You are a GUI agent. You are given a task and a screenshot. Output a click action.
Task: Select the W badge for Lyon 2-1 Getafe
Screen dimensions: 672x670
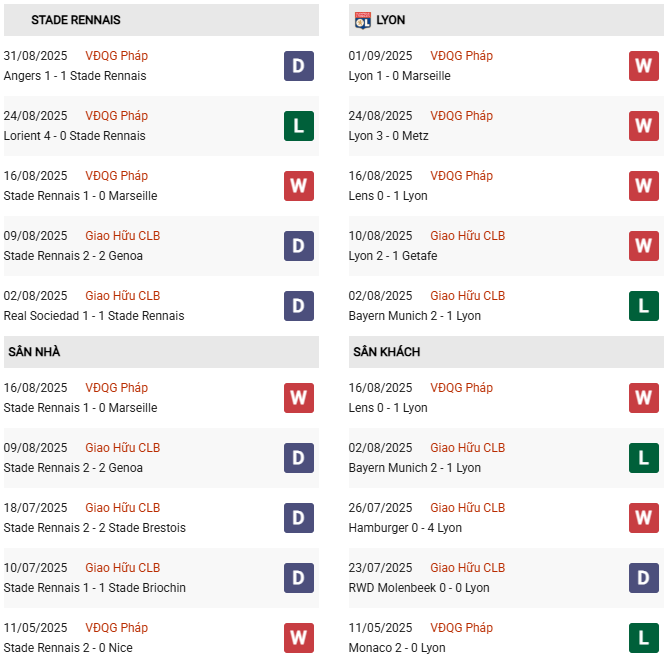click(x=643, y=246)
